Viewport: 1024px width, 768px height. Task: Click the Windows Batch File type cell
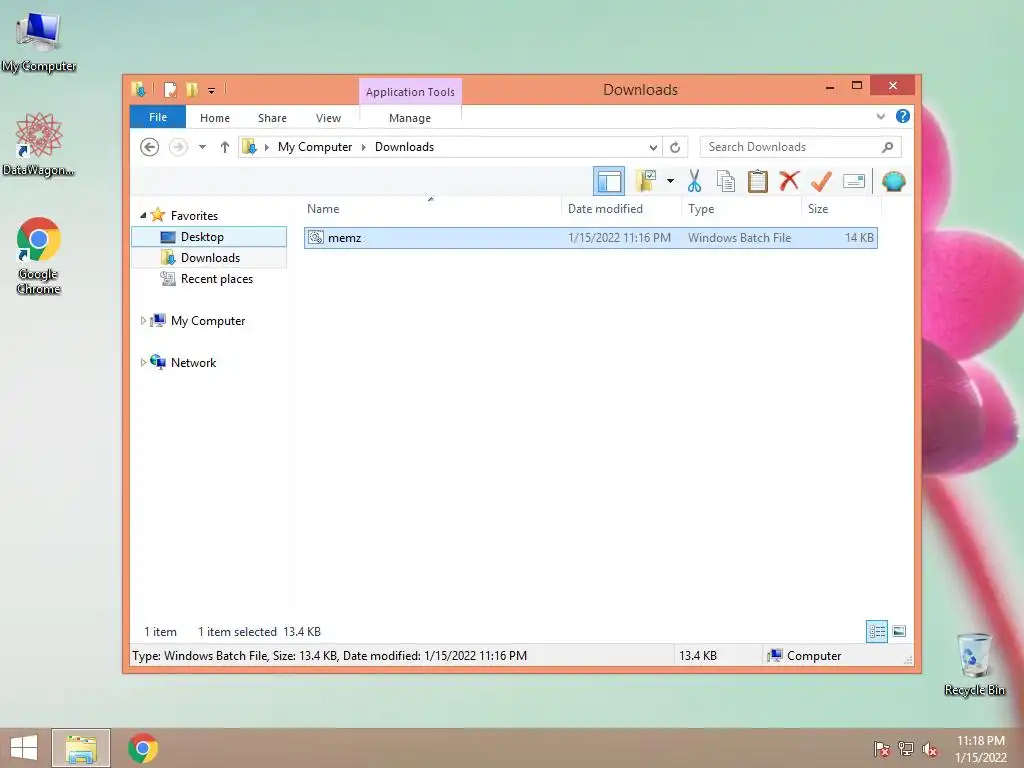(739, 238)
